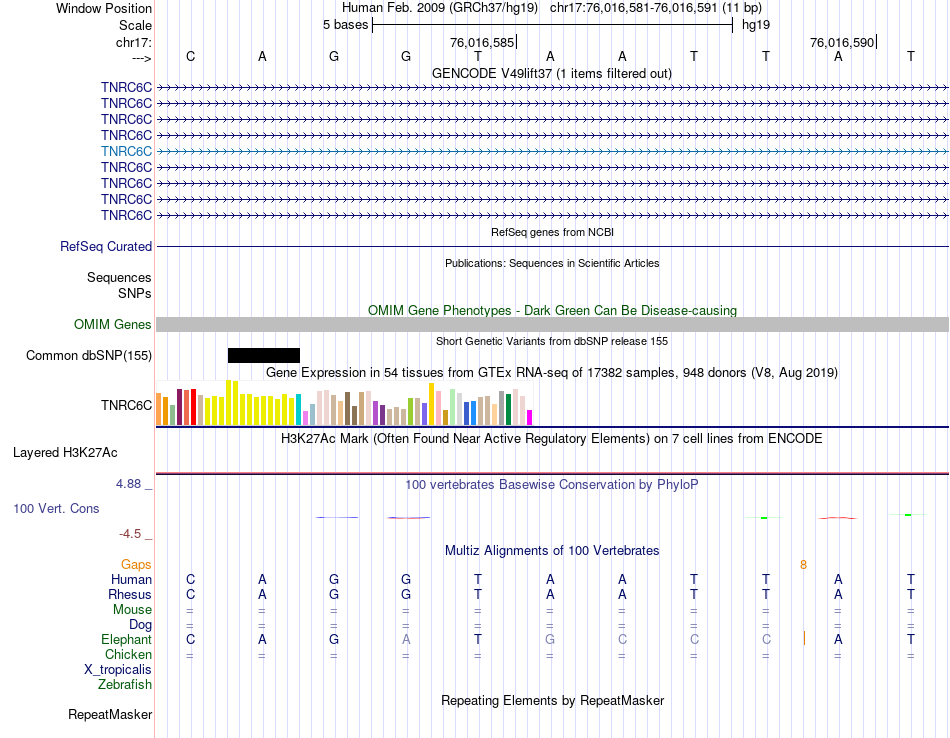
Task: Click the orange insertion bar in the Elephant row
Action: (x=804, y=638)
